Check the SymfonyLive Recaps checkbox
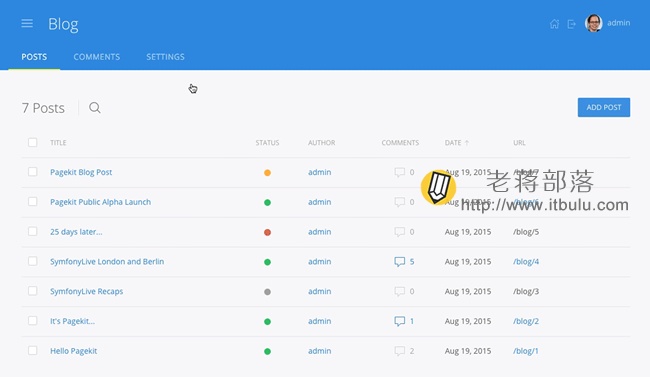The width and height of the screenshot is (650, 377). coord(32,291)
